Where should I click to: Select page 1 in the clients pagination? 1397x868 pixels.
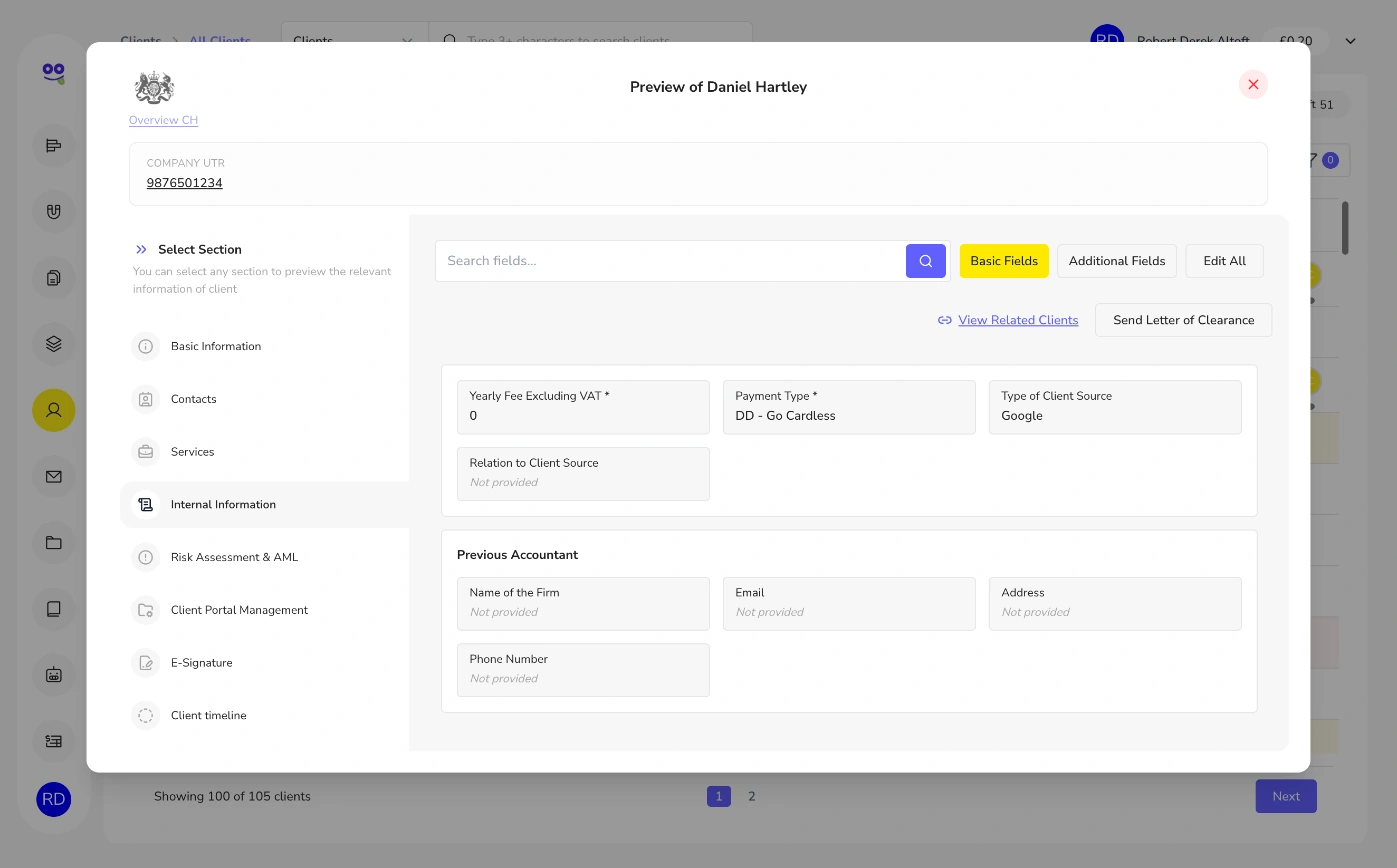[718, 797]
